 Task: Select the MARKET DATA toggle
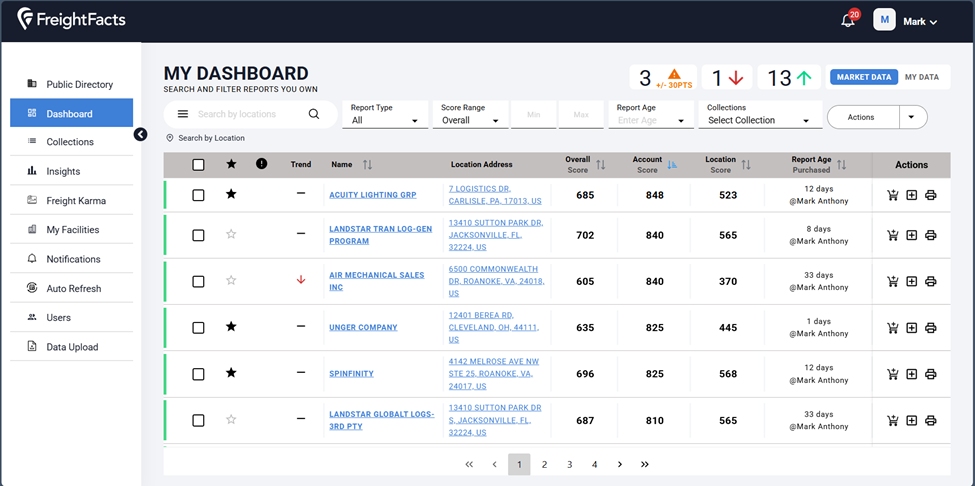[864, 77]
